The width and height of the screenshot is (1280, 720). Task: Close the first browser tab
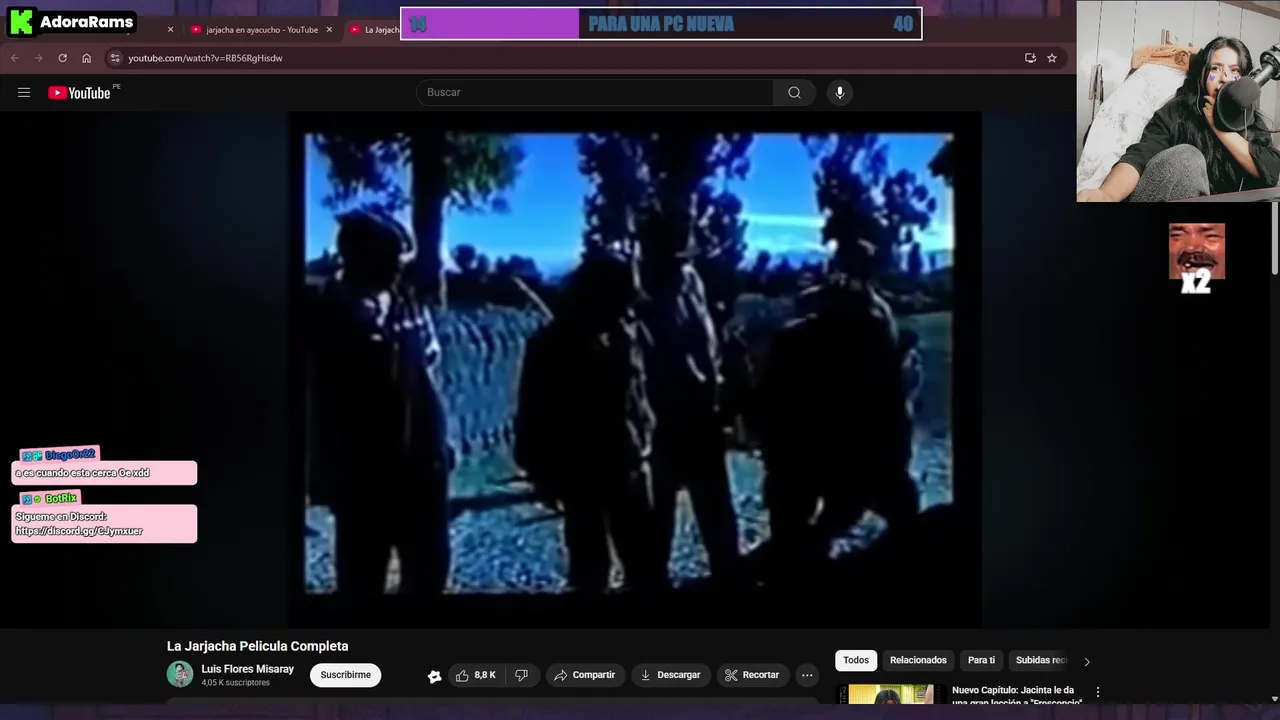[x=170, y=30]
